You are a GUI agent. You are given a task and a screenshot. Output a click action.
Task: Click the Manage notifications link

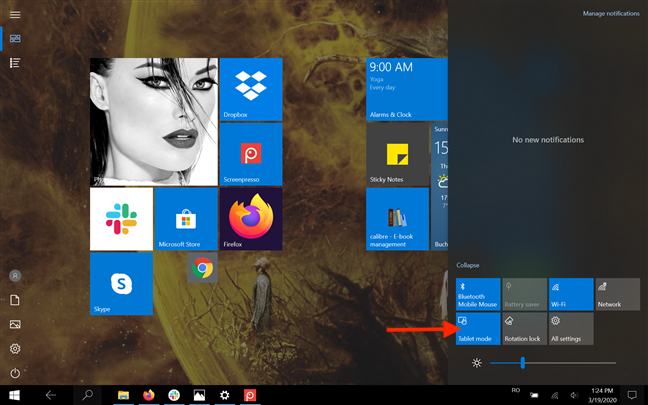(611, 14)
